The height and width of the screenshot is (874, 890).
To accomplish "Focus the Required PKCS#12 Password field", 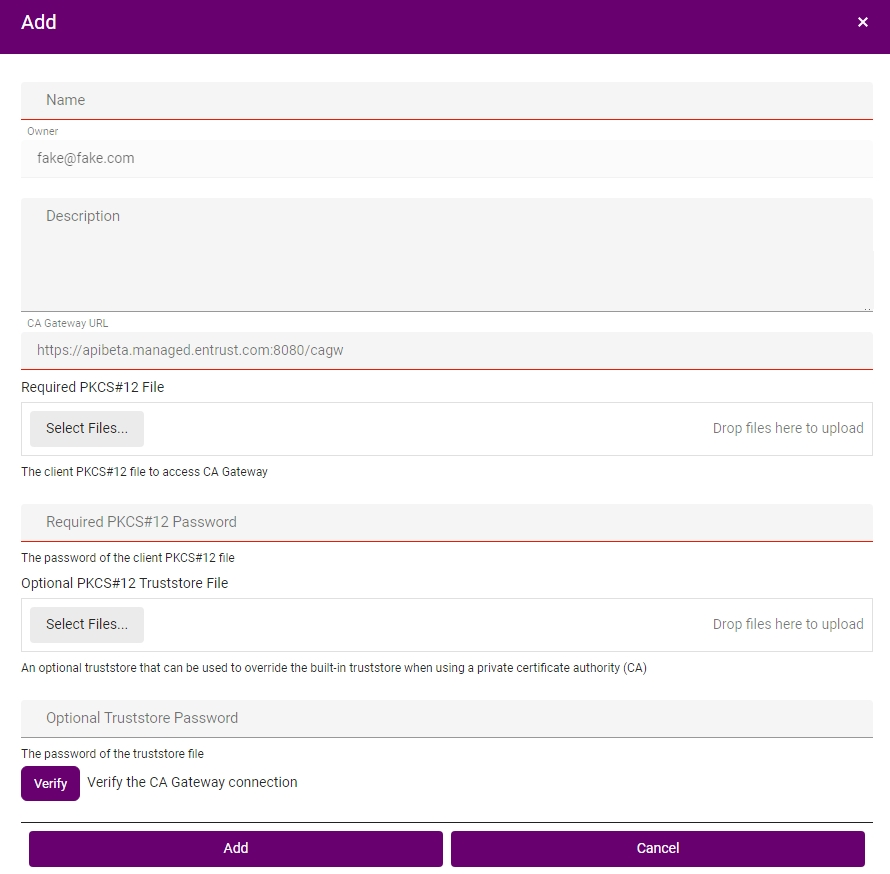I will (x=447, y=522).
